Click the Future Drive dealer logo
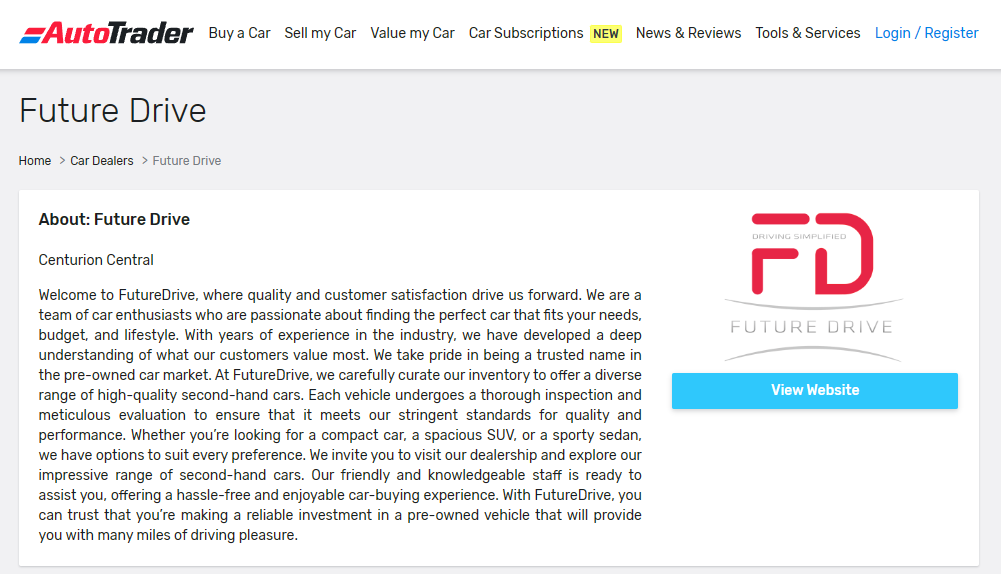Viewport: 1001px width, 574px height. click(x=813, y=286)
